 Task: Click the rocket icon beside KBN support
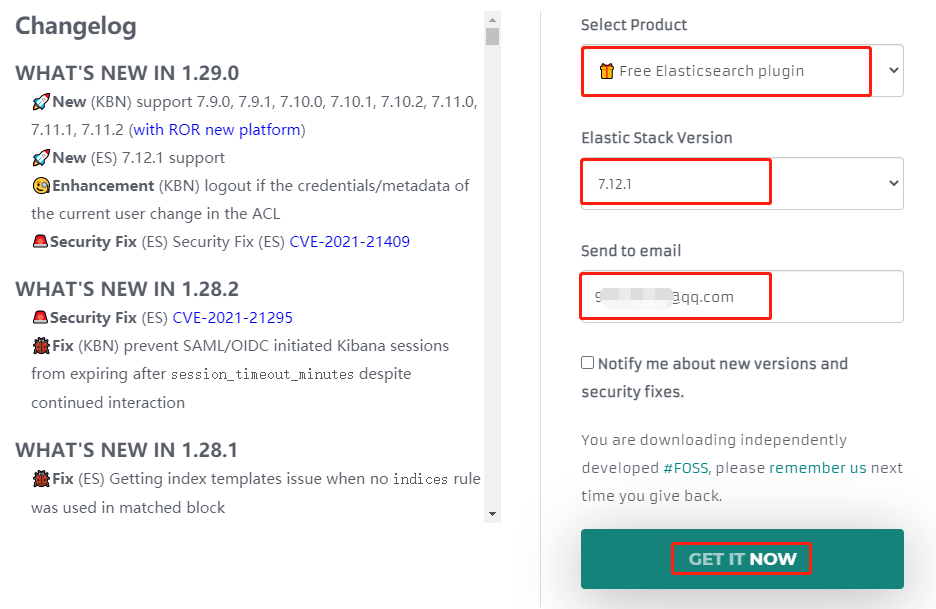click(41, 102)
